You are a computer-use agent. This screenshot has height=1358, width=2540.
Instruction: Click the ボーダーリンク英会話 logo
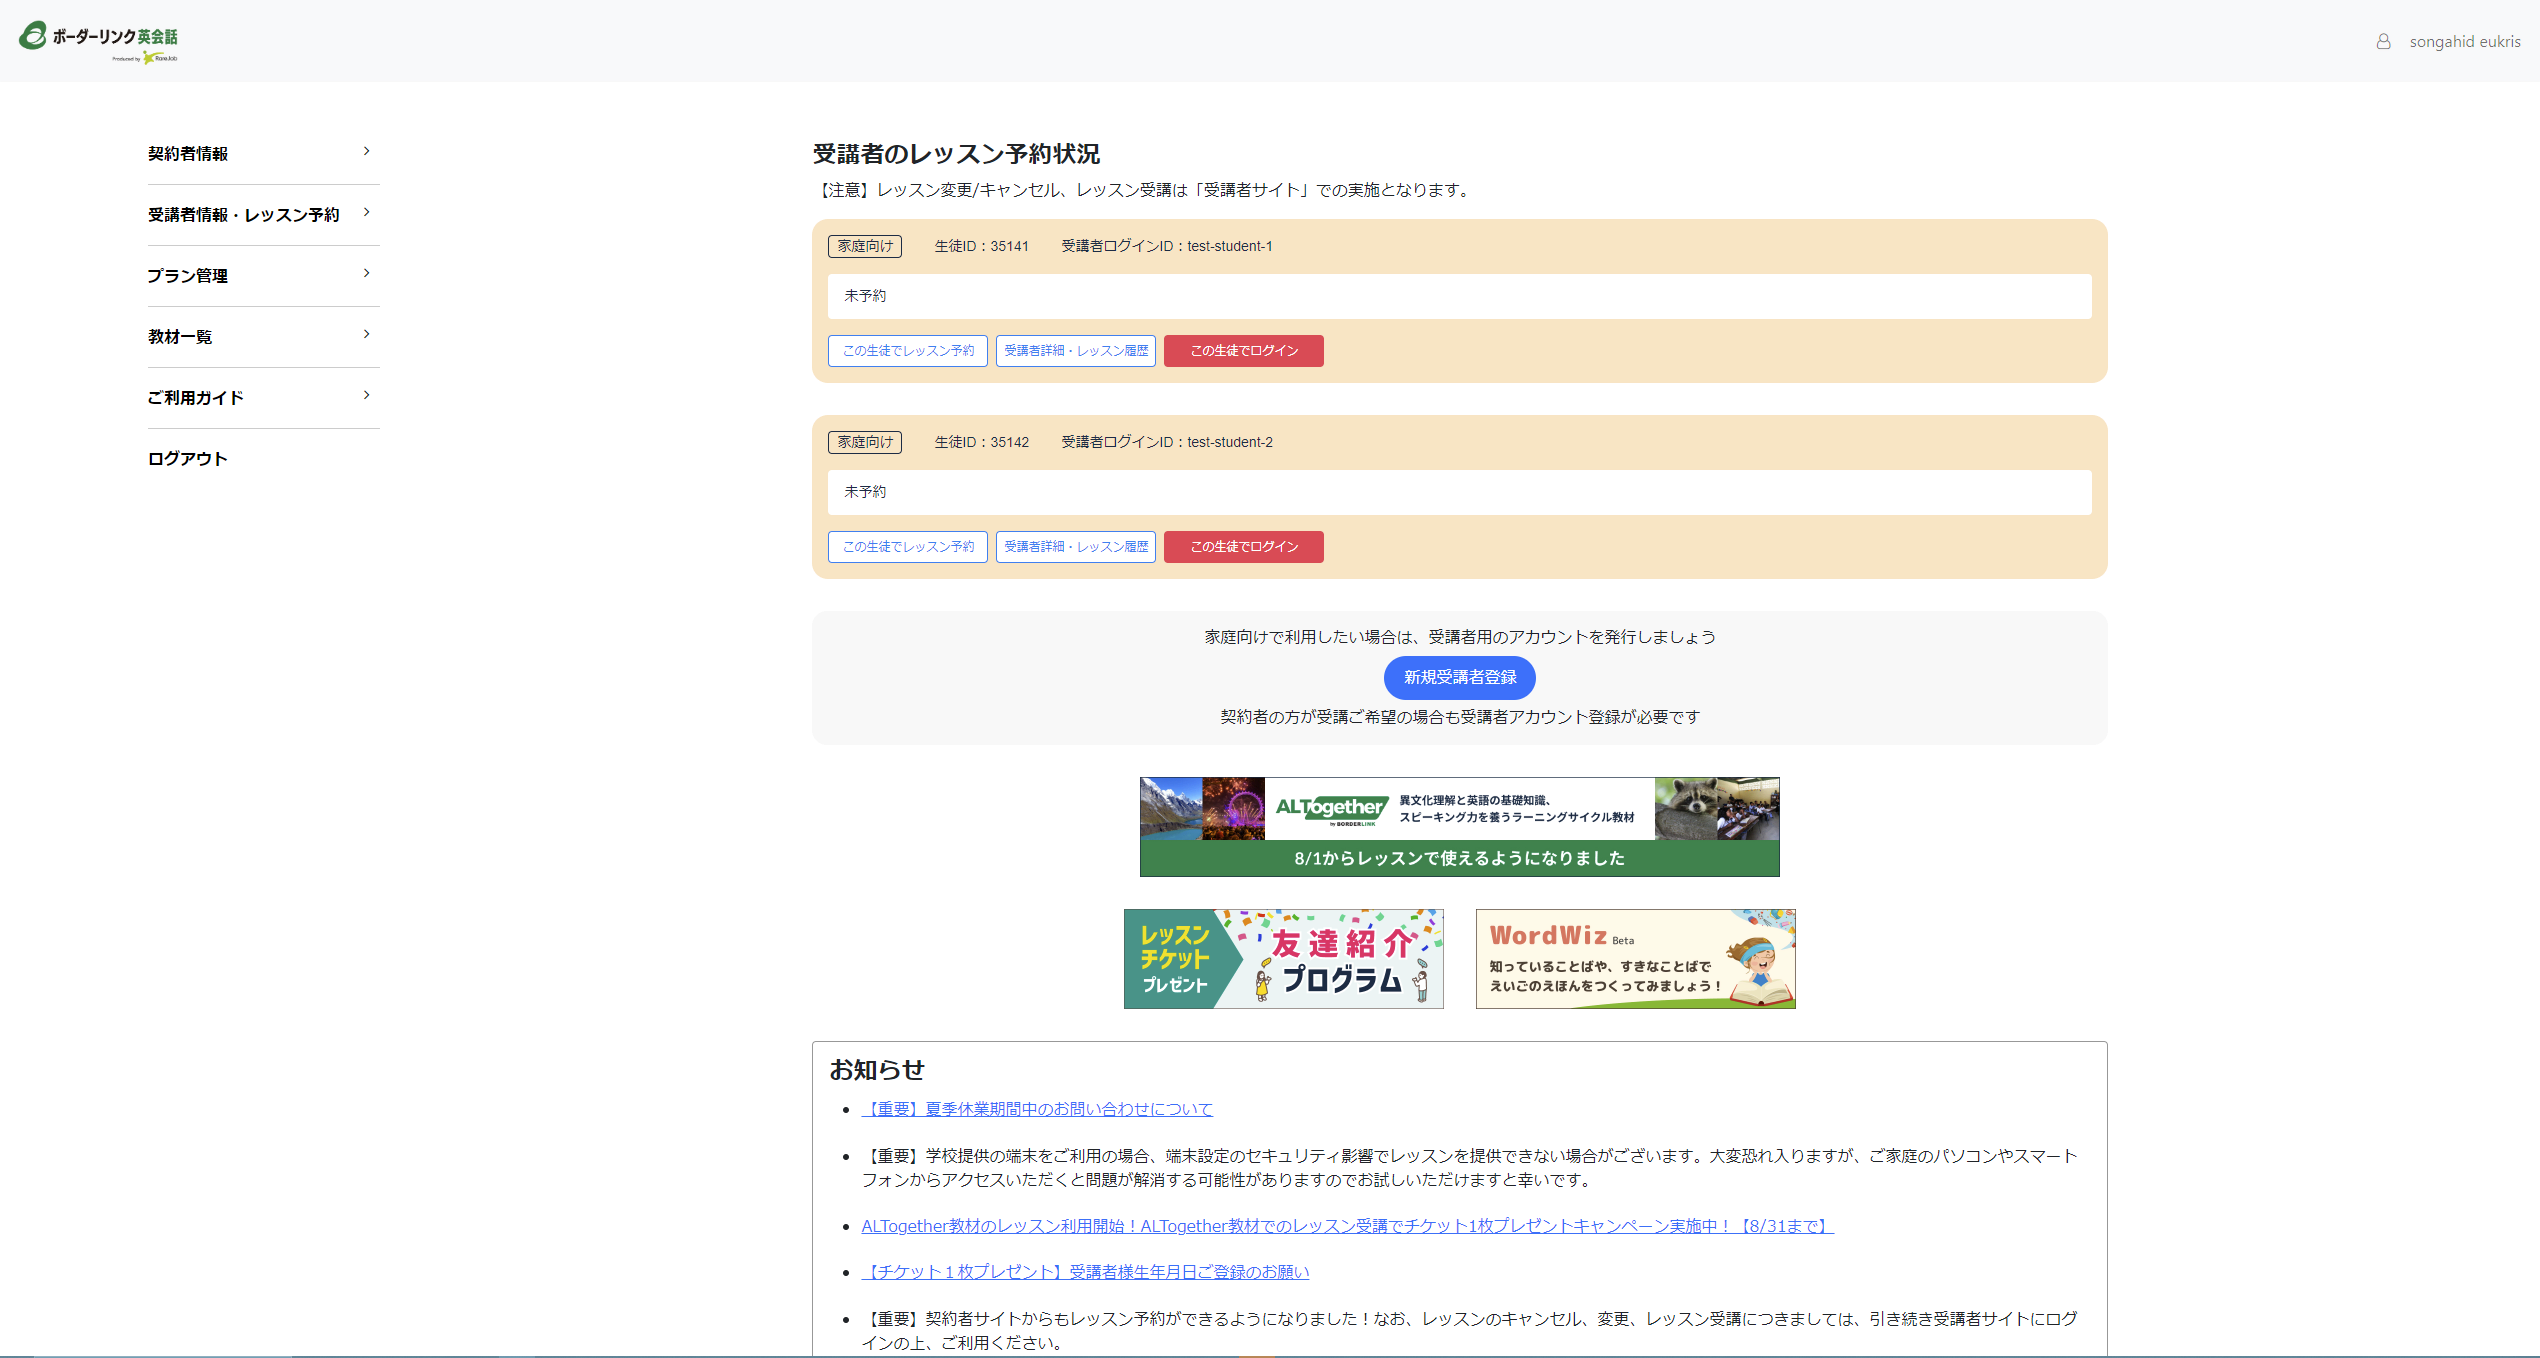tap(98, 41)
